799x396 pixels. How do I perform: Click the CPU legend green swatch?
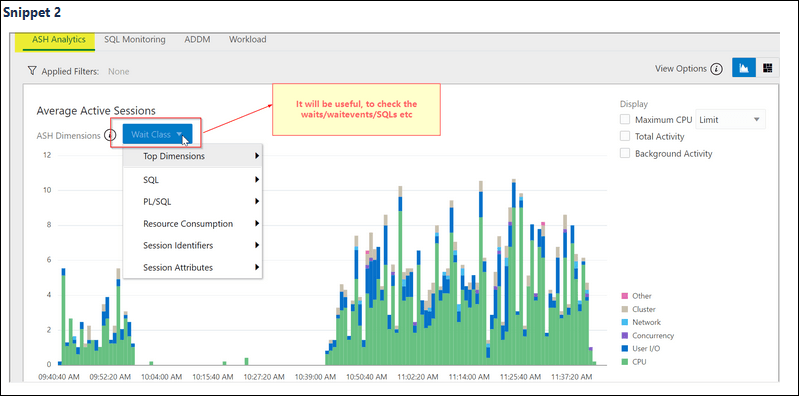(625, 362)
